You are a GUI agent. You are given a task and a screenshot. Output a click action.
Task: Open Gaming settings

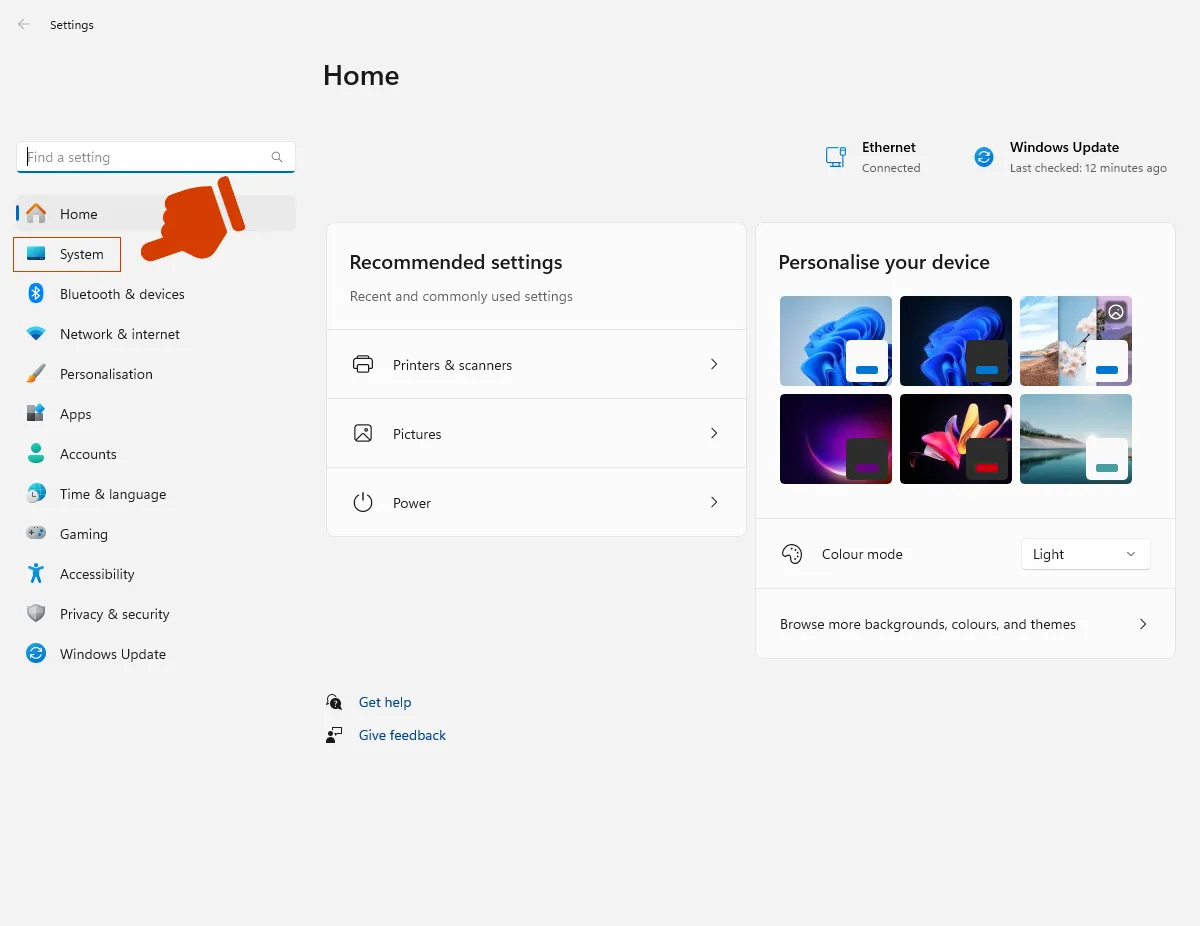(x=156, y=533)
